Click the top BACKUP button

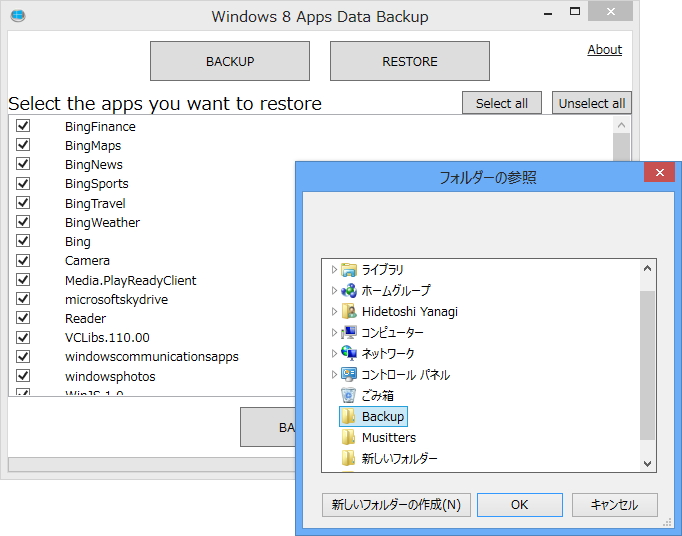pyautogui.click(x=230, y=61)
